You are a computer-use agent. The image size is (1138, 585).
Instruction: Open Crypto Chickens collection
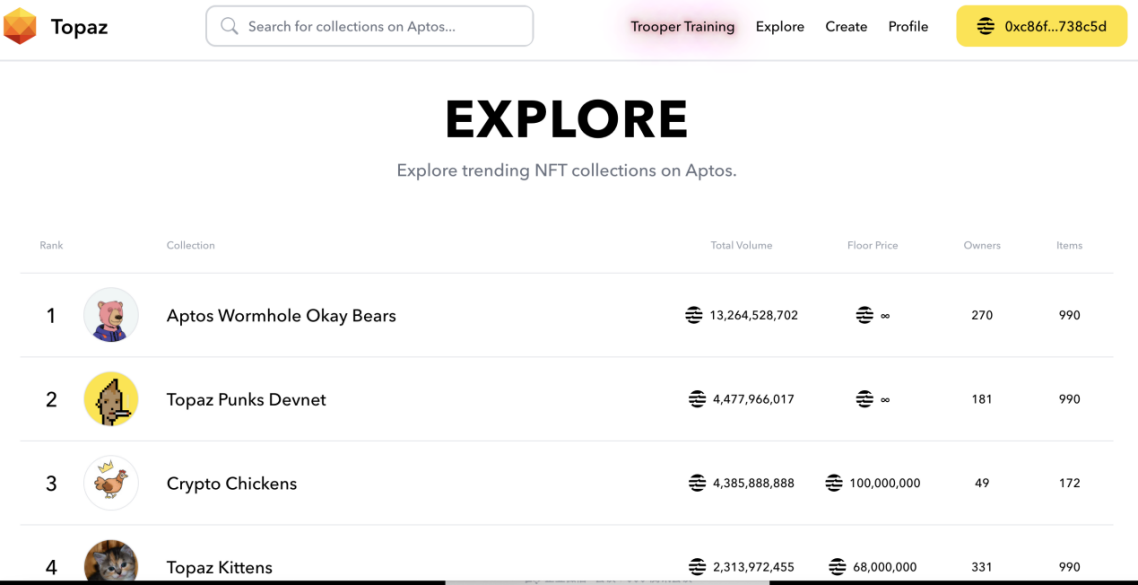coord(232,483)
